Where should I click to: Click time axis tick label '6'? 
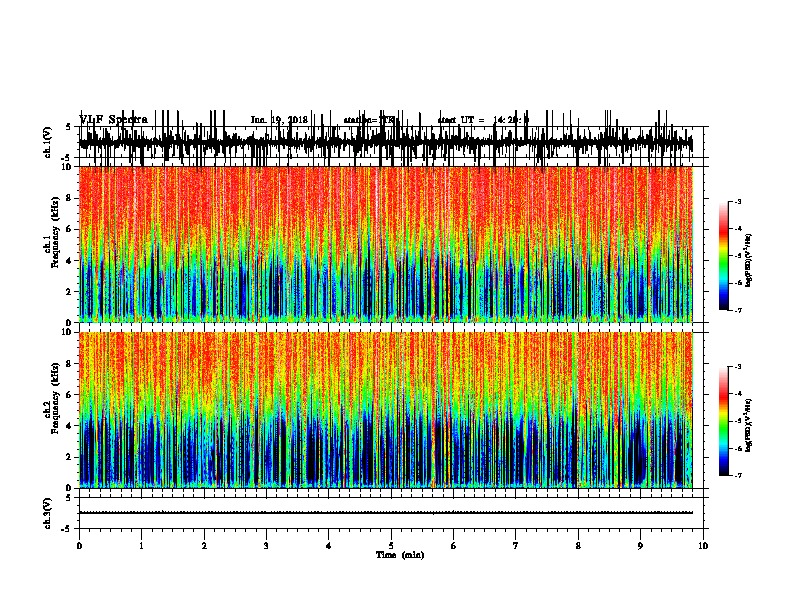454,546
